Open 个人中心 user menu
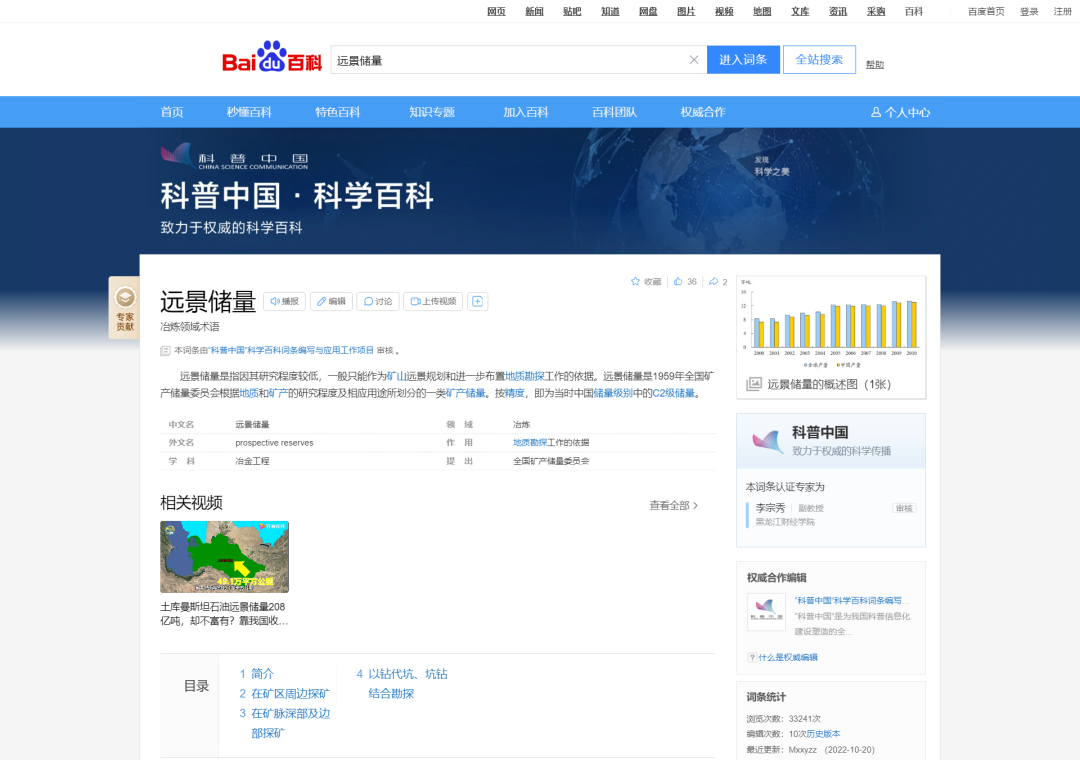Image resolution: width=1080 pixels, height=760 pixels. point(900,112)
